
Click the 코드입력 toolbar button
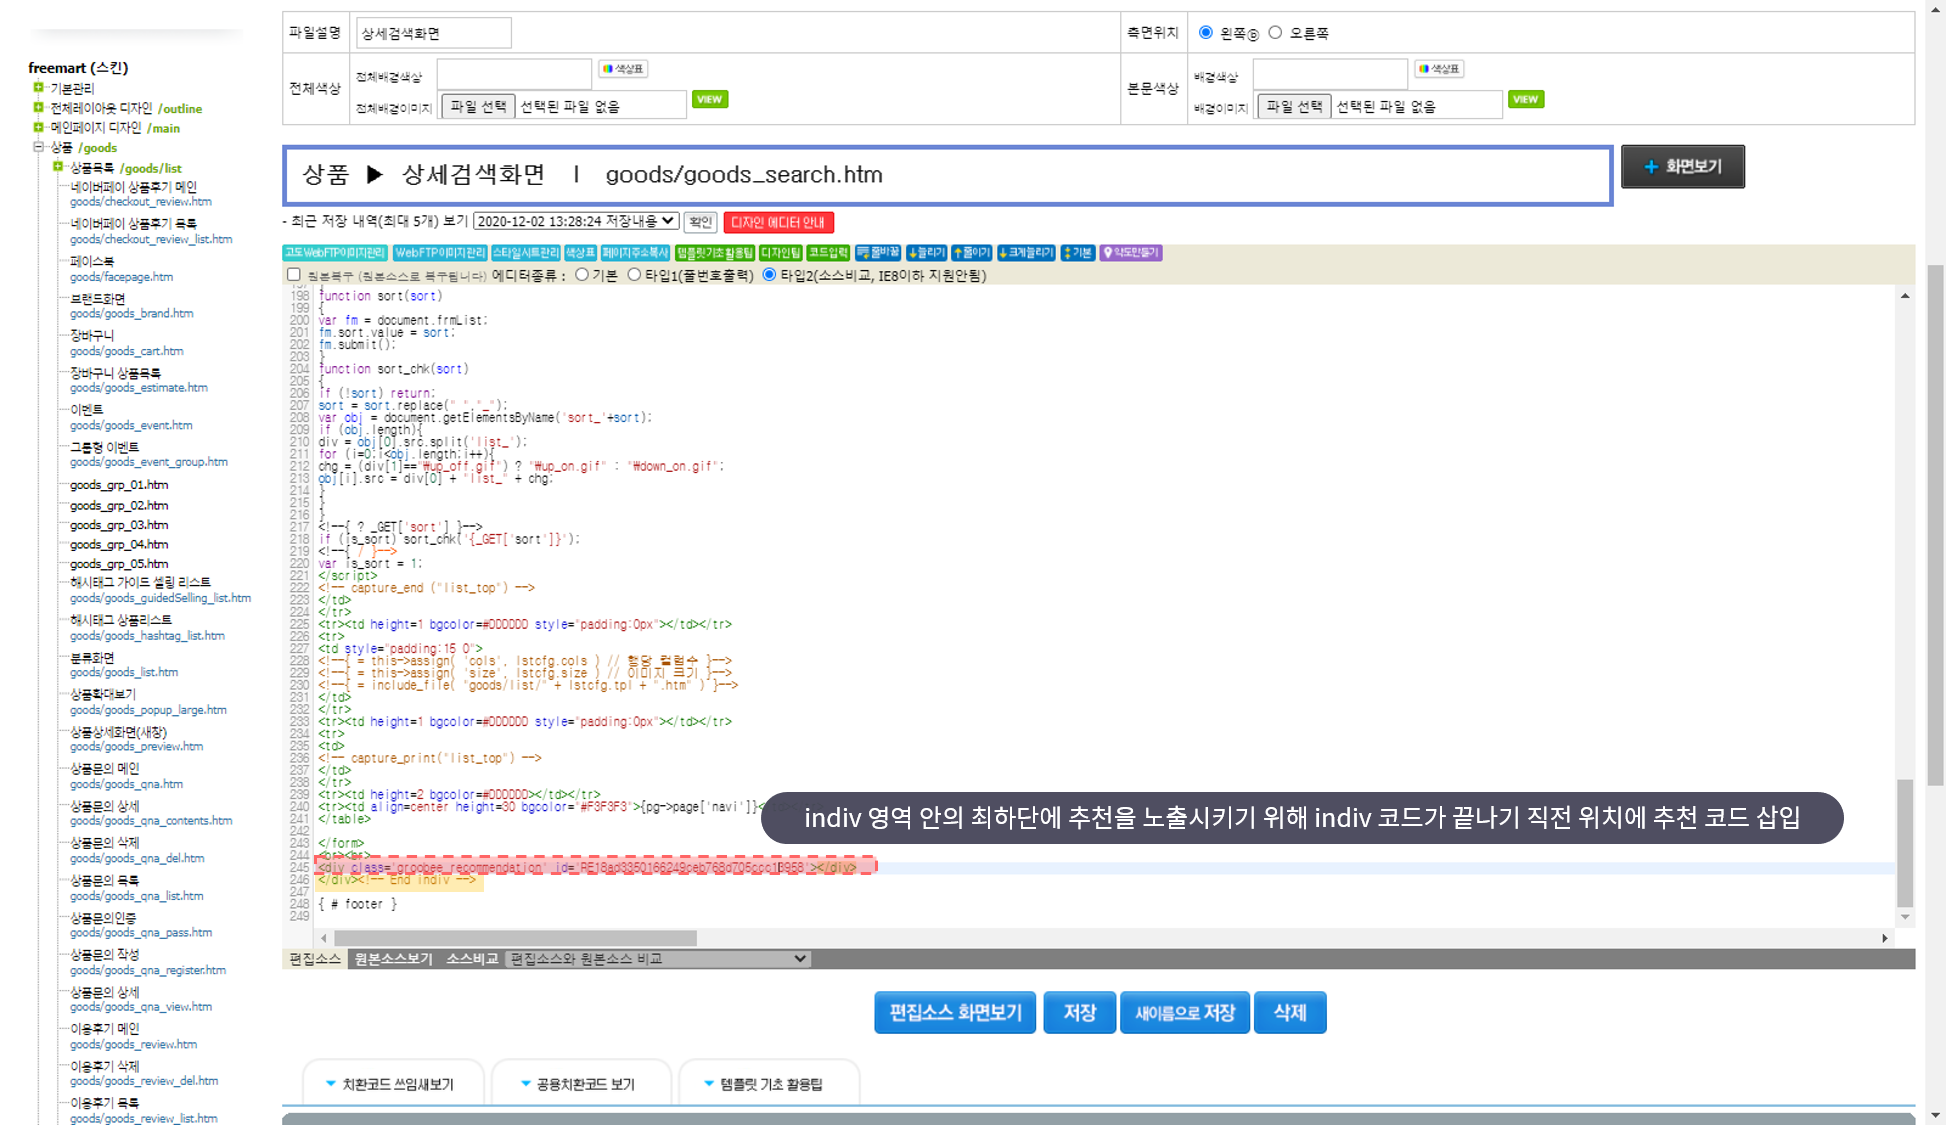coord(828,253)
